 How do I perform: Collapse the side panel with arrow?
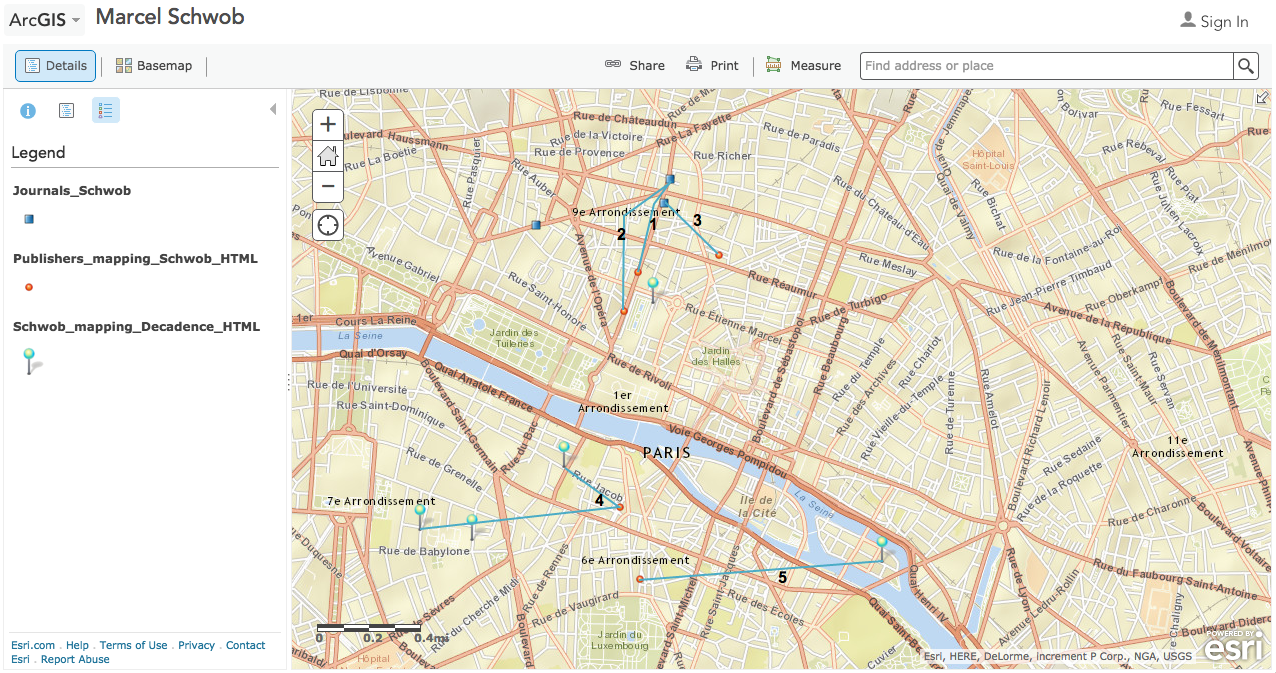[x=273, y=110]
